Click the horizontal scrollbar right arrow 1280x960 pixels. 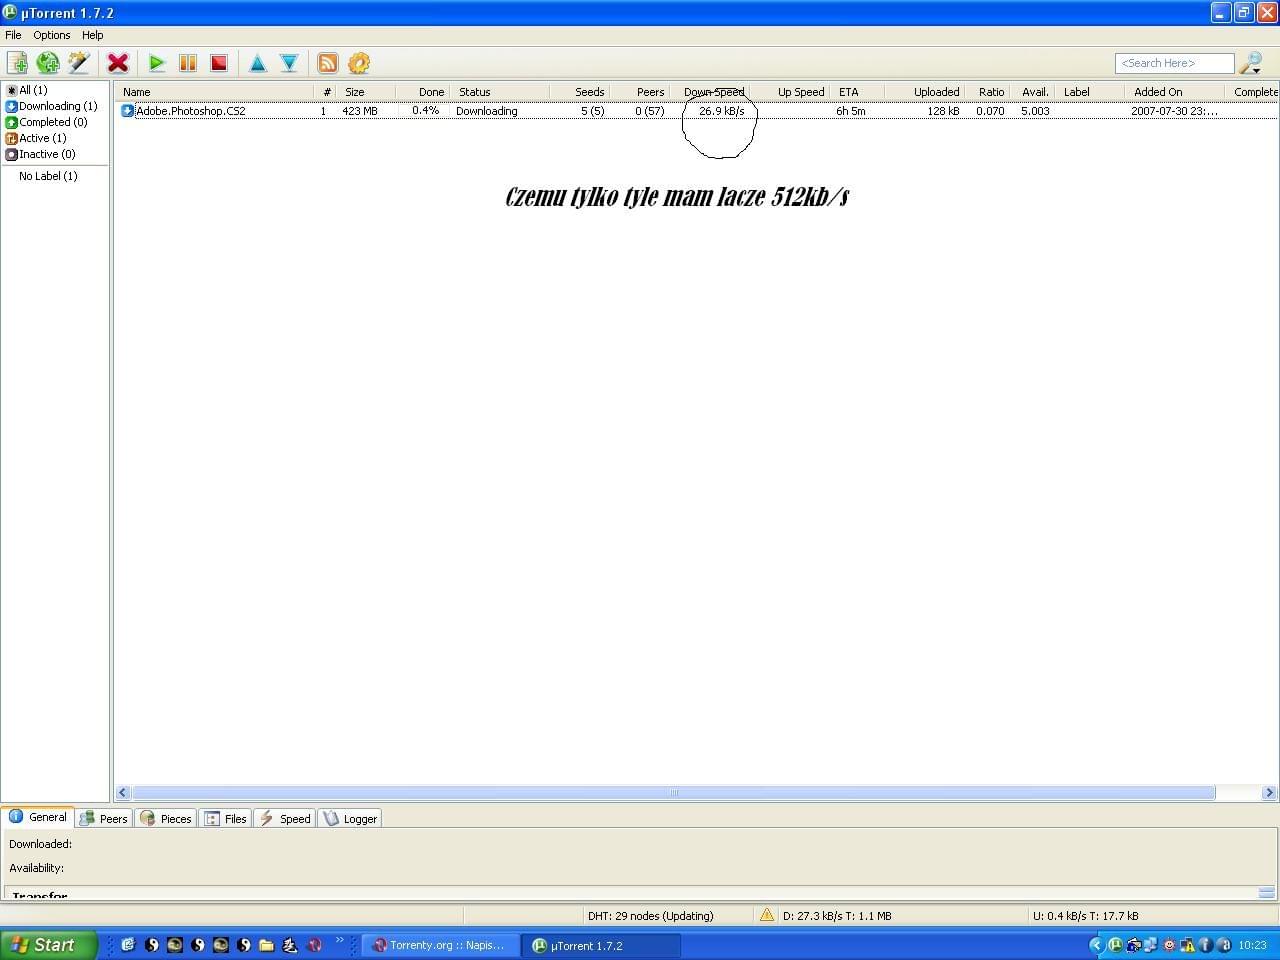click(1269, 793)
